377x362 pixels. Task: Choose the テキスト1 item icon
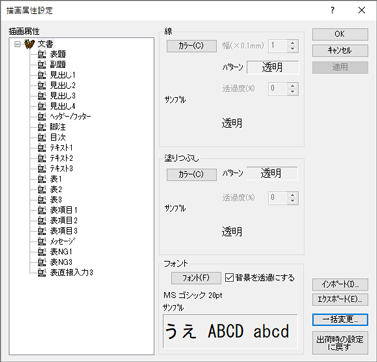pyautogui.click(x=42, y=148)
